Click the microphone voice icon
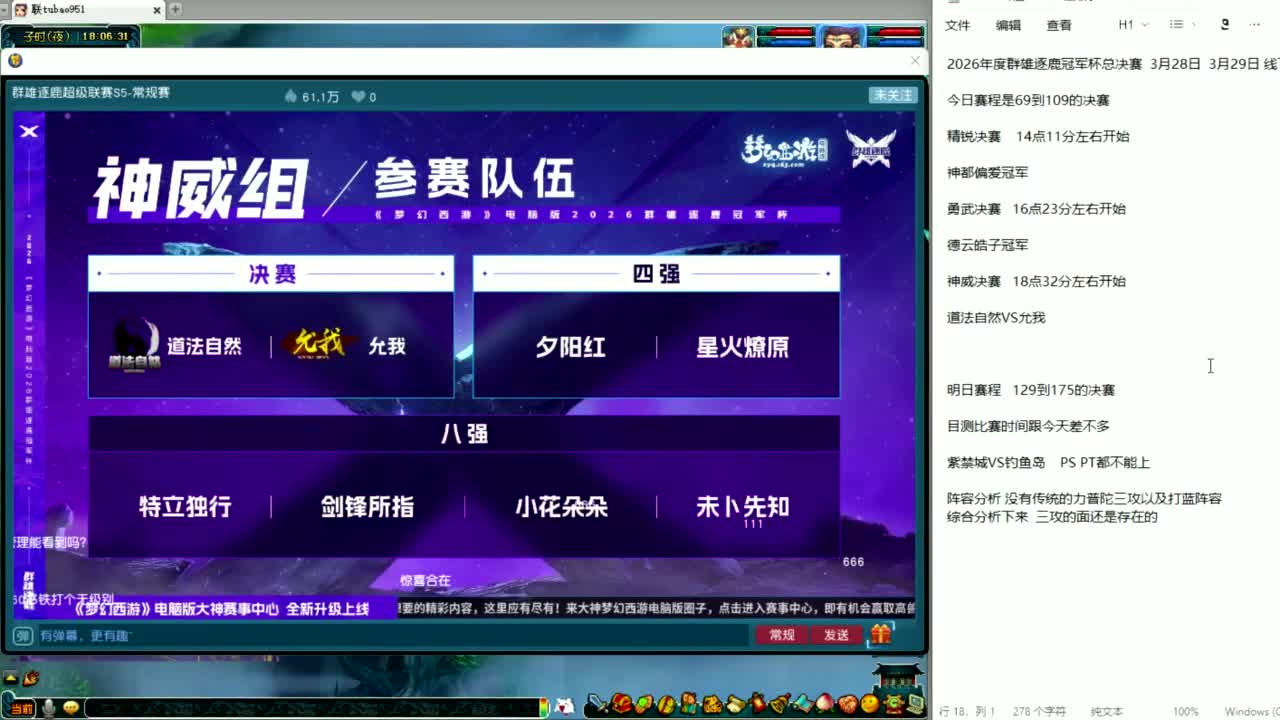The height and width of the screenshot is (720, 1280). (47, 708)
